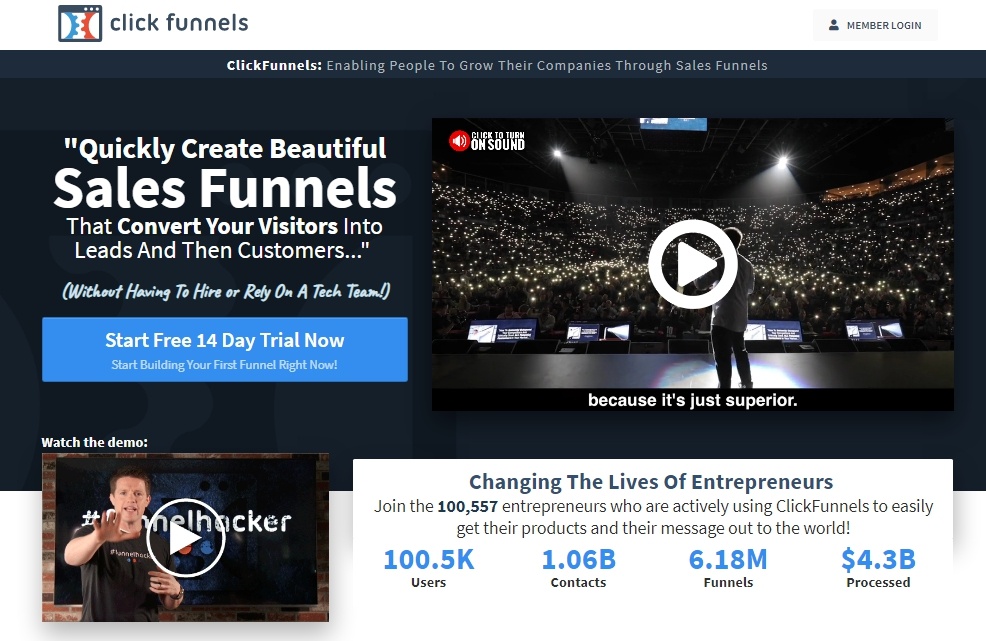Click the 100.5K Users statistic
This screenshot has height=641, width=986.
pyautogui.click(x=428, y=568)
